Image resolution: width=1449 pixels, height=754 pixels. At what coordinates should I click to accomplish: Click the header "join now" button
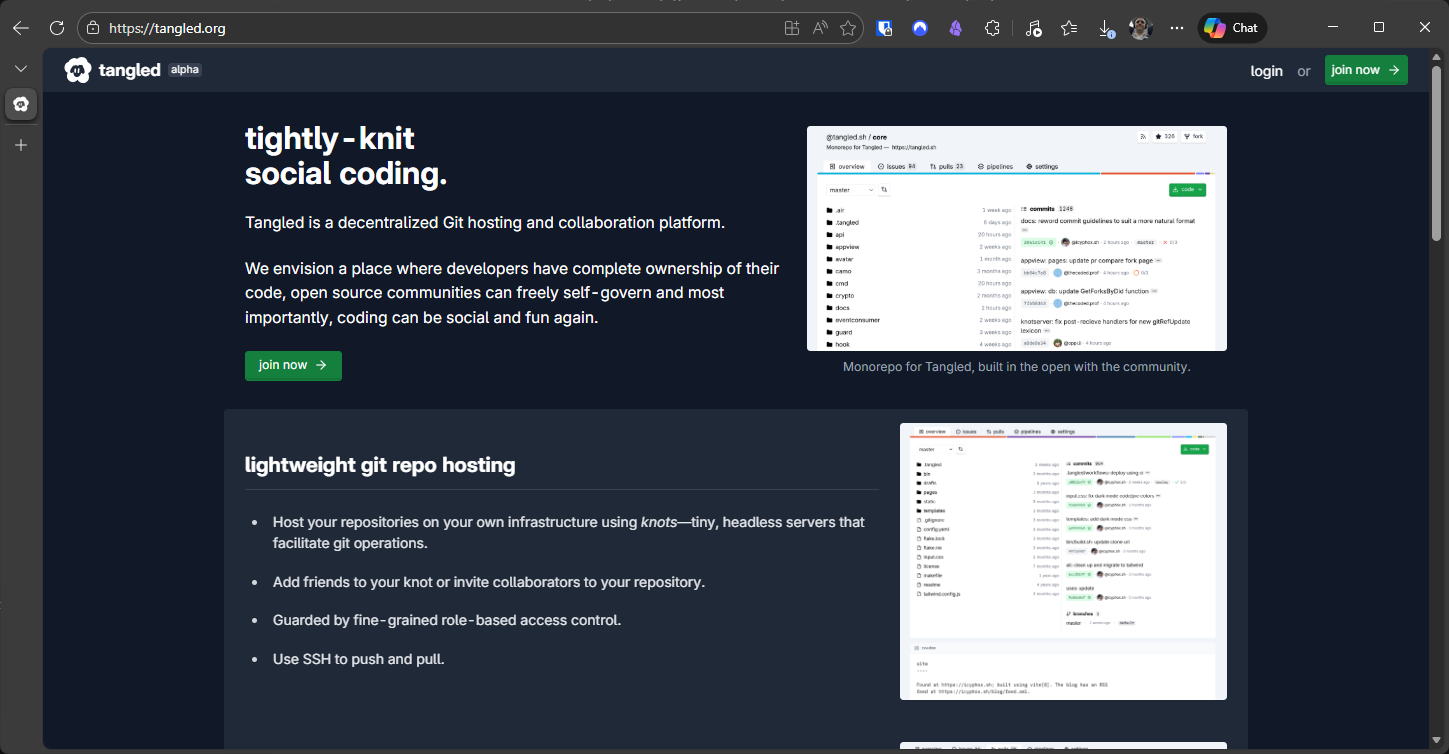click(x=1365, y=70)
